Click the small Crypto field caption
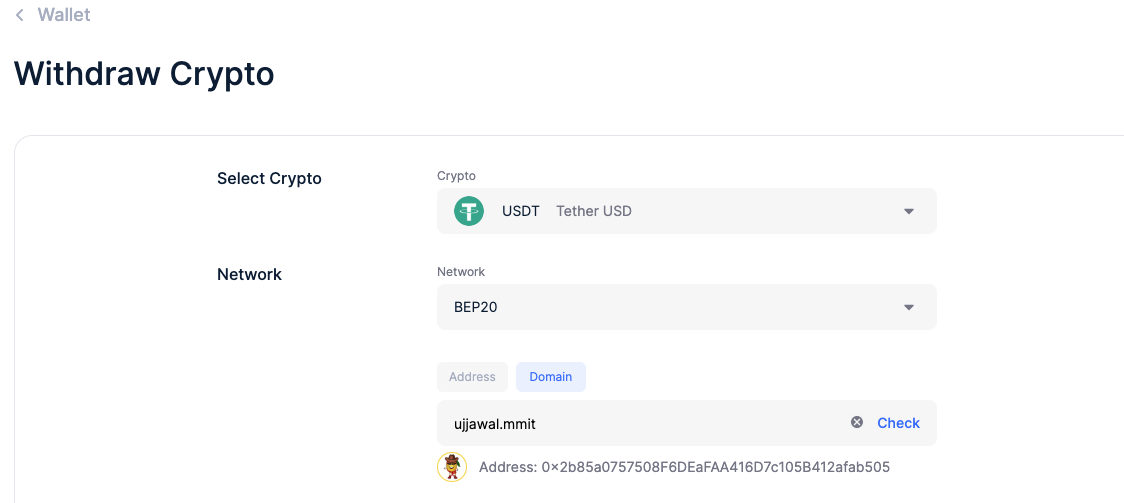Image resolution: width=1124 pixels, height=503 pixels. coord(456,176)
